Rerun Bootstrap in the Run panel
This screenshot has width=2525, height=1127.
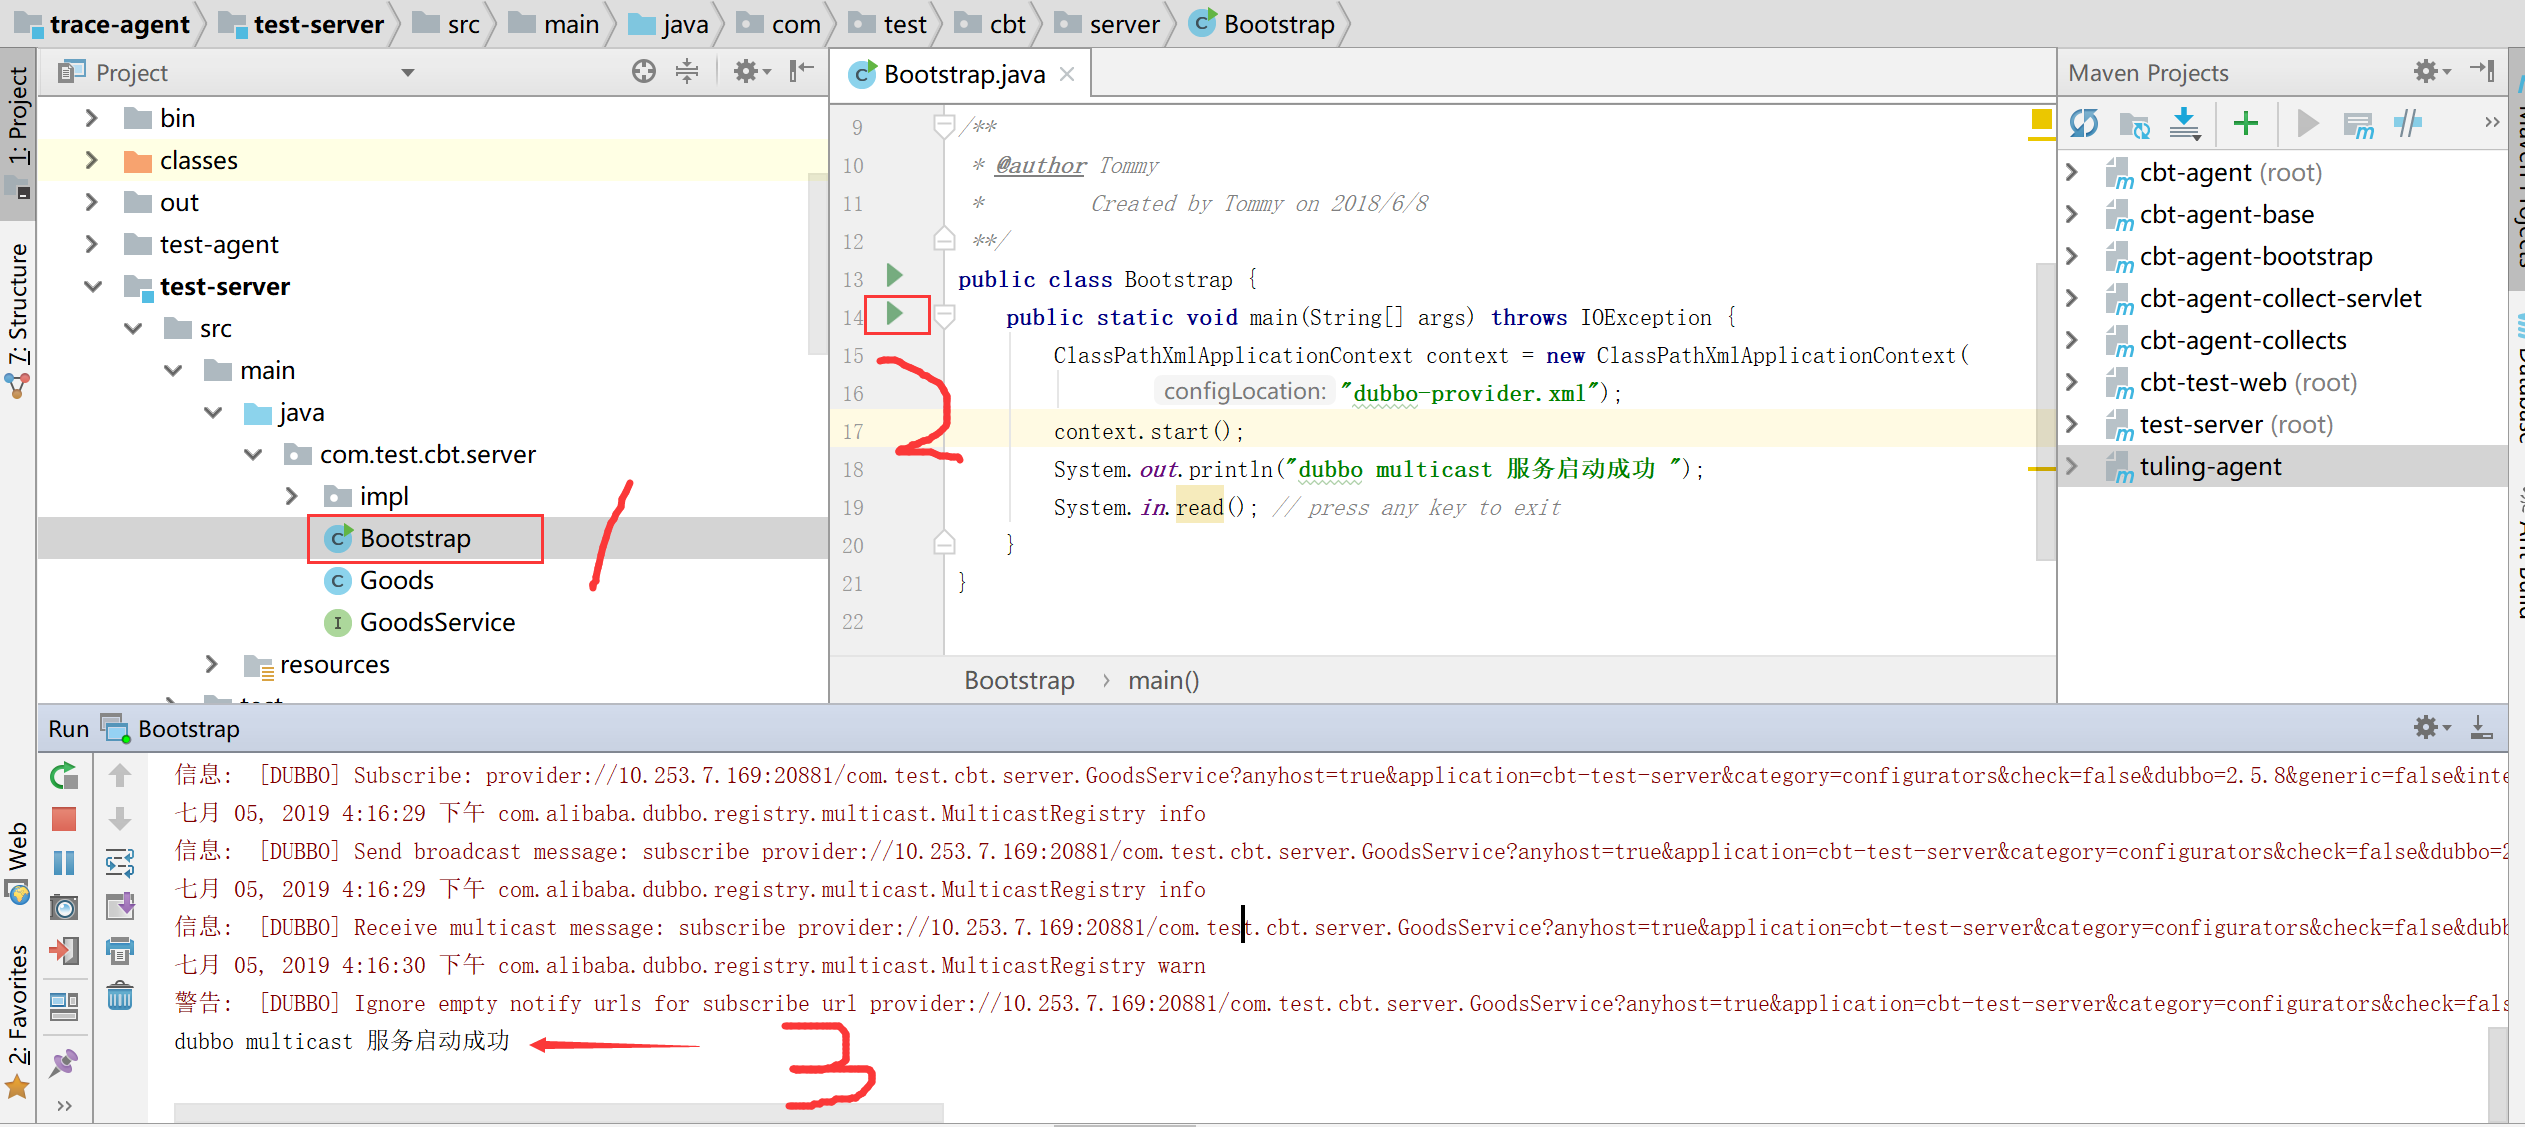(64, 775)
